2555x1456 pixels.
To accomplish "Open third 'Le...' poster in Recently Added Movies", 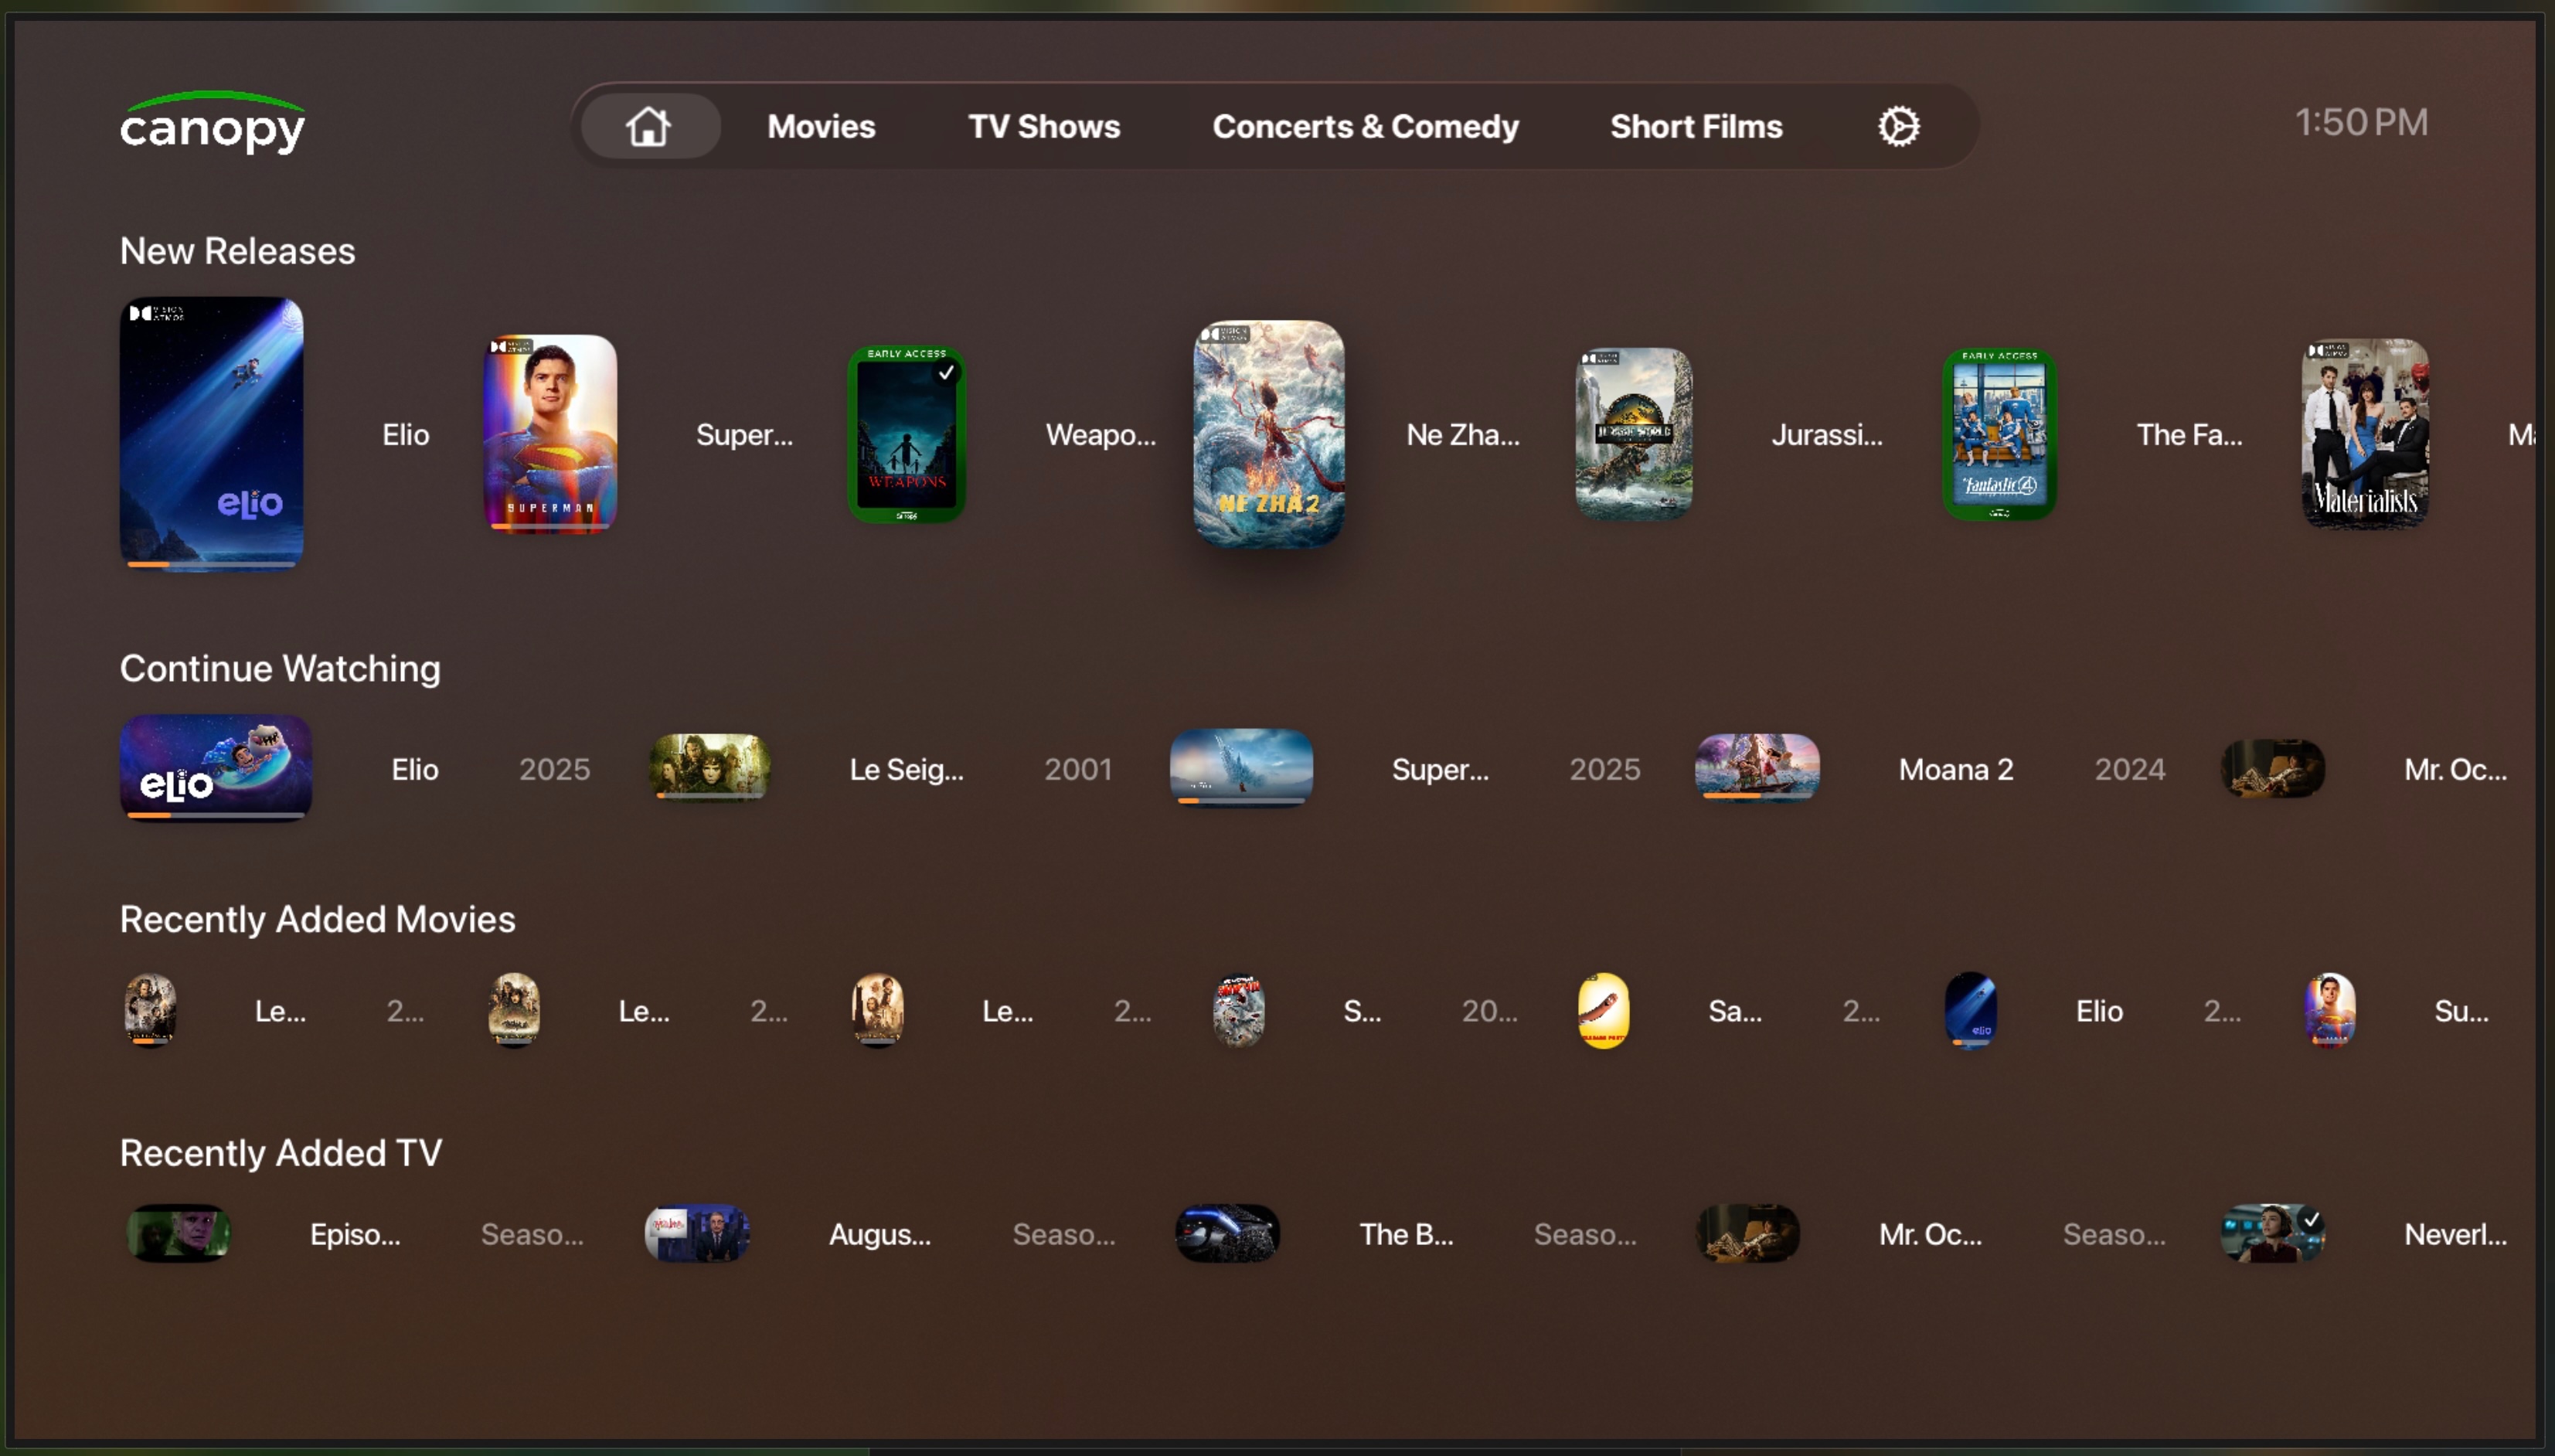I will [x=877, y=1010].
